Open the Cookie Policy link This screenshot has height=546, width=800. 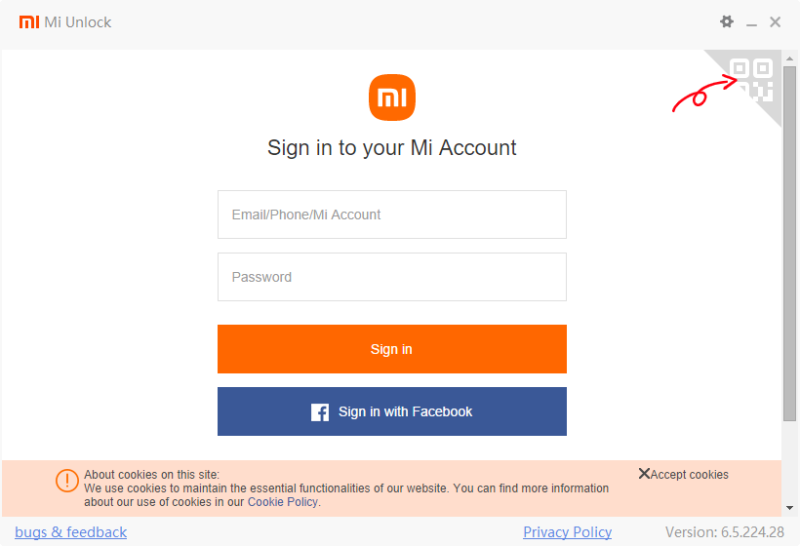pos(283,502)
